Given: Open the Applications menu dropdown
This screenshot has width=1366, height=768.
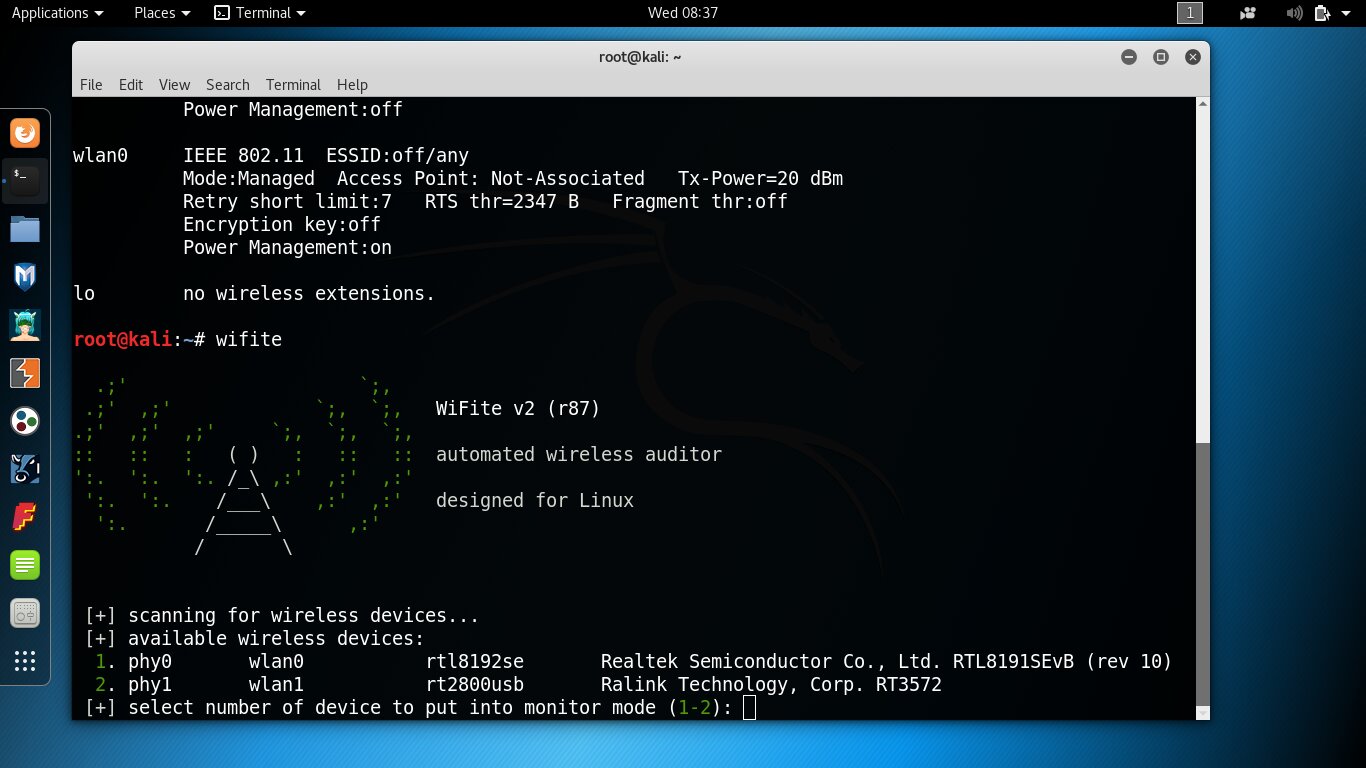Looking at the screenshot, I should (57, 13).
